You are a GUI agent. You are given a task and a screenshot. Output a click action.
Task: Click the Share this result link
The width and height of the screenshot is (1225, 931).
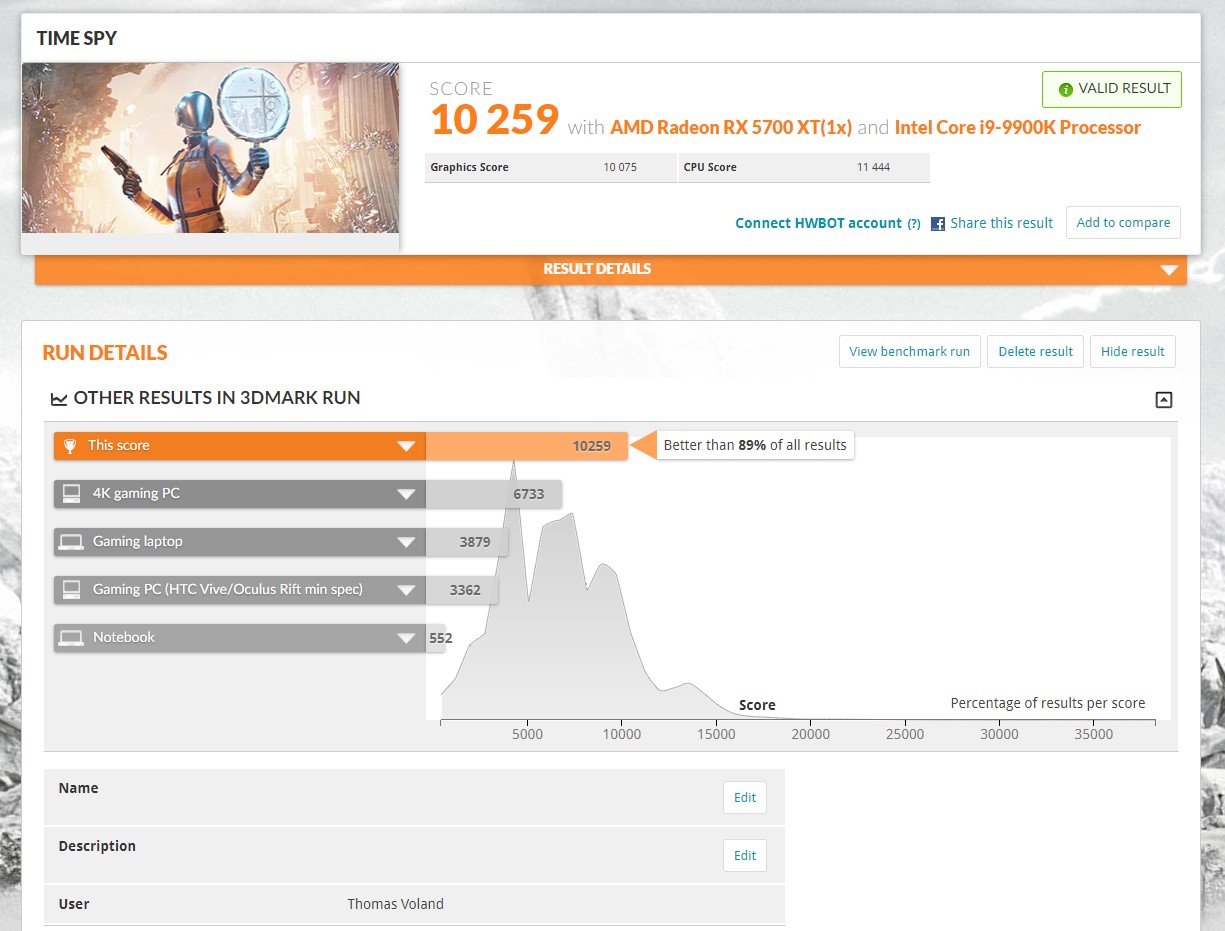coord(1001,223)
